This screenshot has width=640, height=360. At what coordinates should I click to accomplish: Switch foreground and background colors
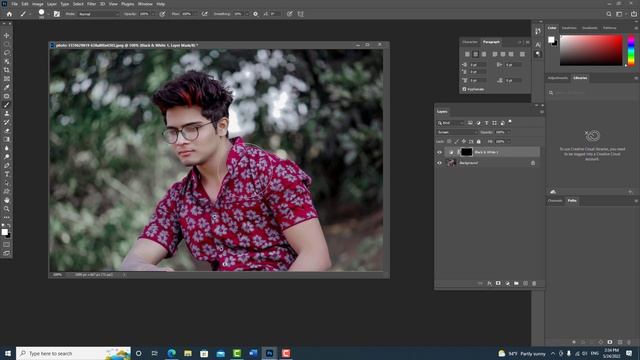9,225
